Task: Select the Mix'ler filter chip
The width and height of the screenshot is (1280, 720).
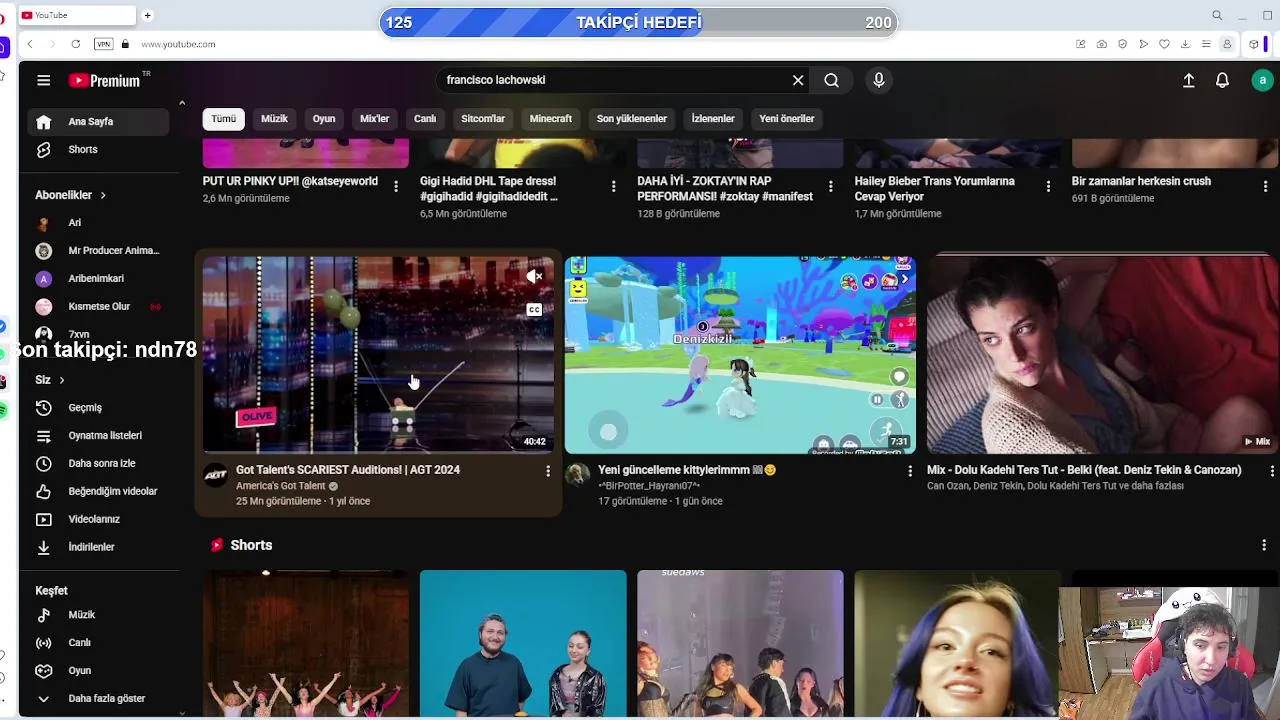Action: [x=375, y=118]
